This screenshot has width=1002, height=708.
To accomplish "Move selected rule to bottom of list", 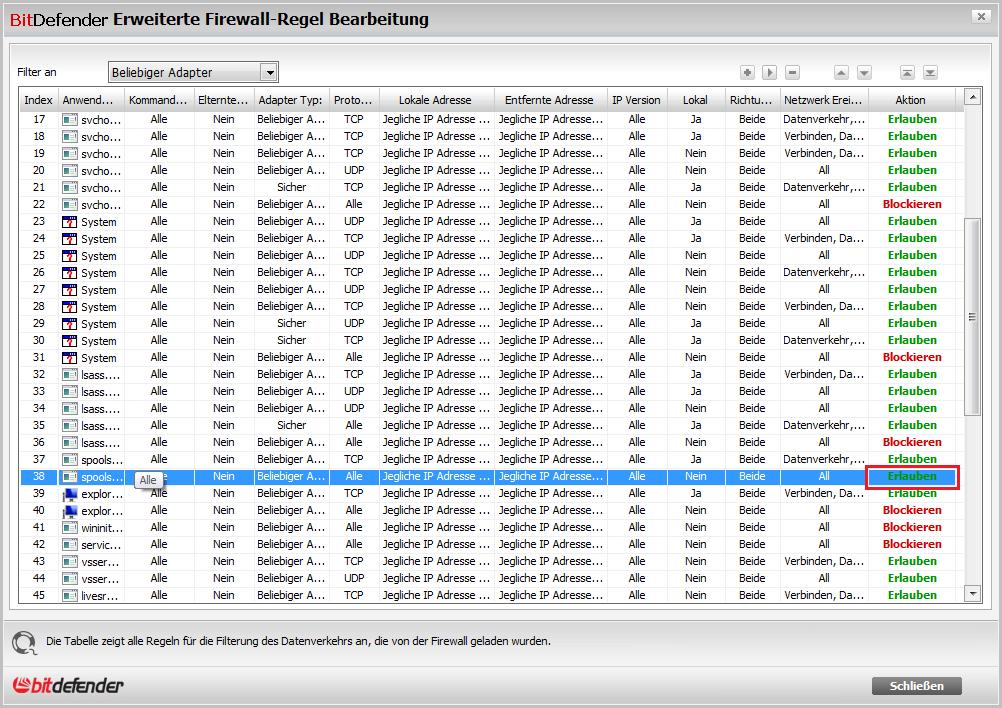I will [930, 73].
